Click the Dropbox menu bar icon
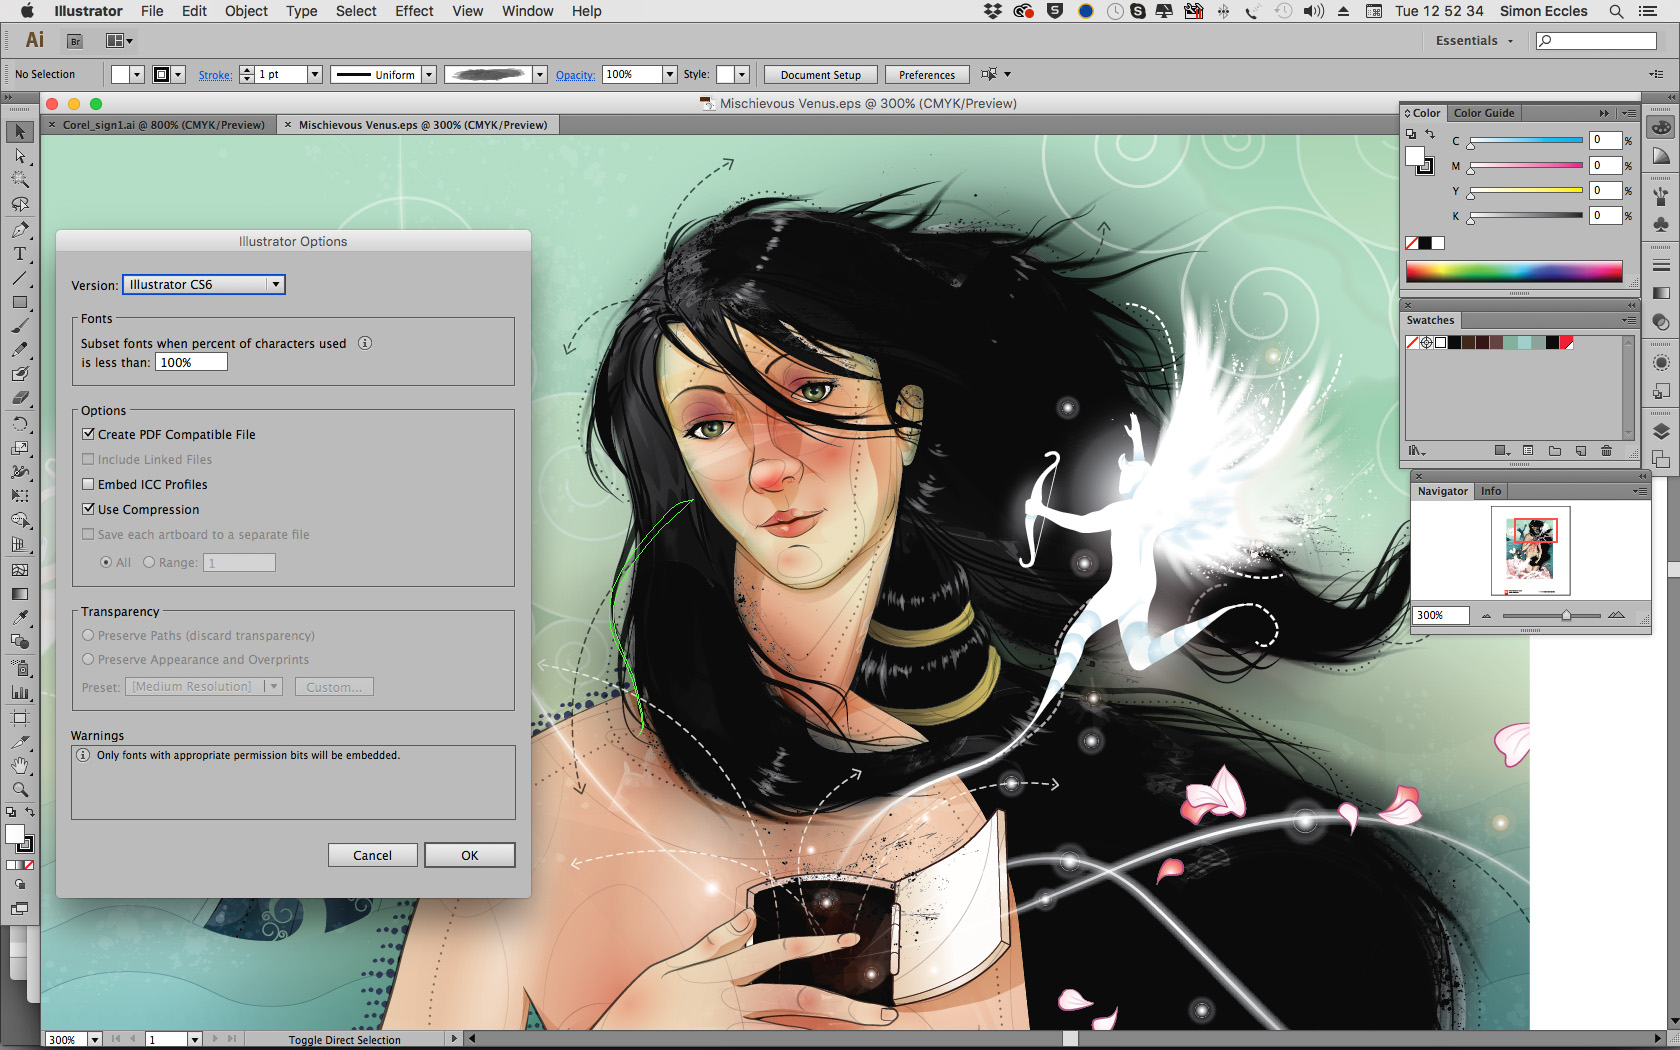The image size is (1680, 1050). 992,11
